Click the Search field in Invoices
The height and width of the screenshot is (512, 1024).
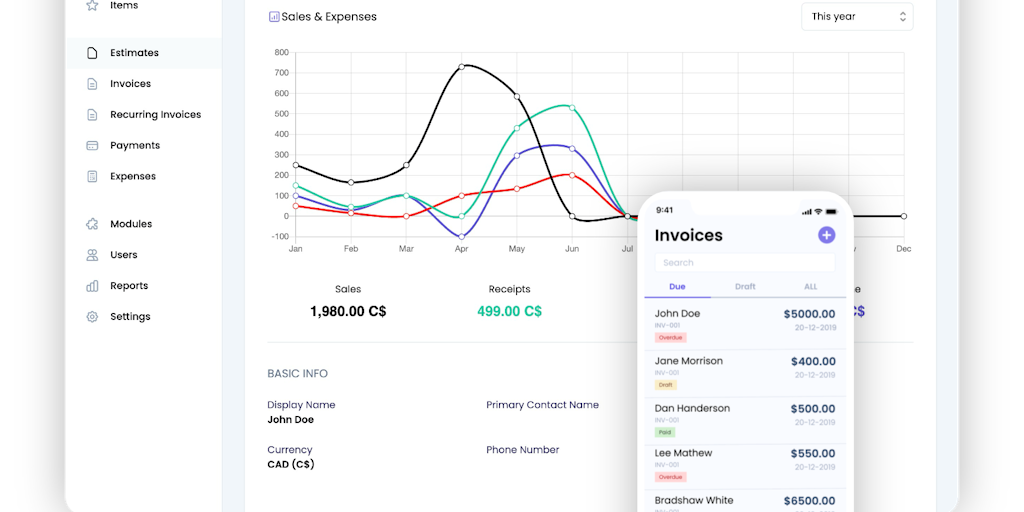coord(745,263)
